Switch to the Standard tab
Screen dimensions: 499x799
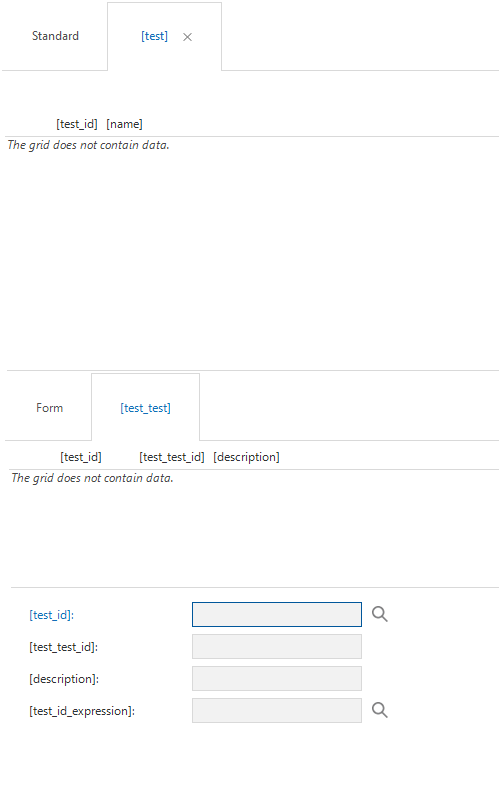point(55,36)
